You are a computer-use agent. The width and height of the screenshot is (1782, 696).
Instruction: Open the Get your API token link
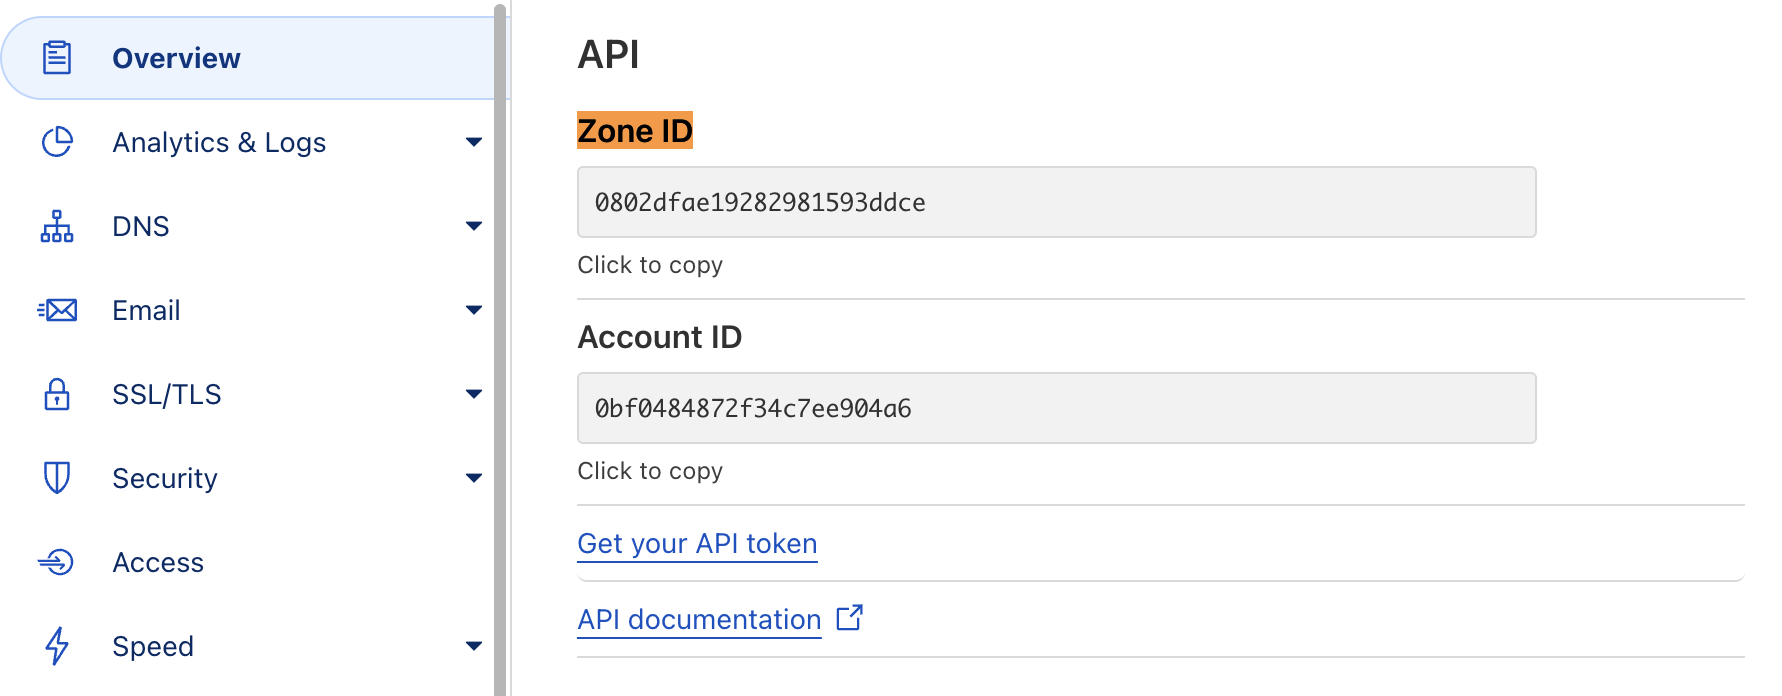coord(697,543)
